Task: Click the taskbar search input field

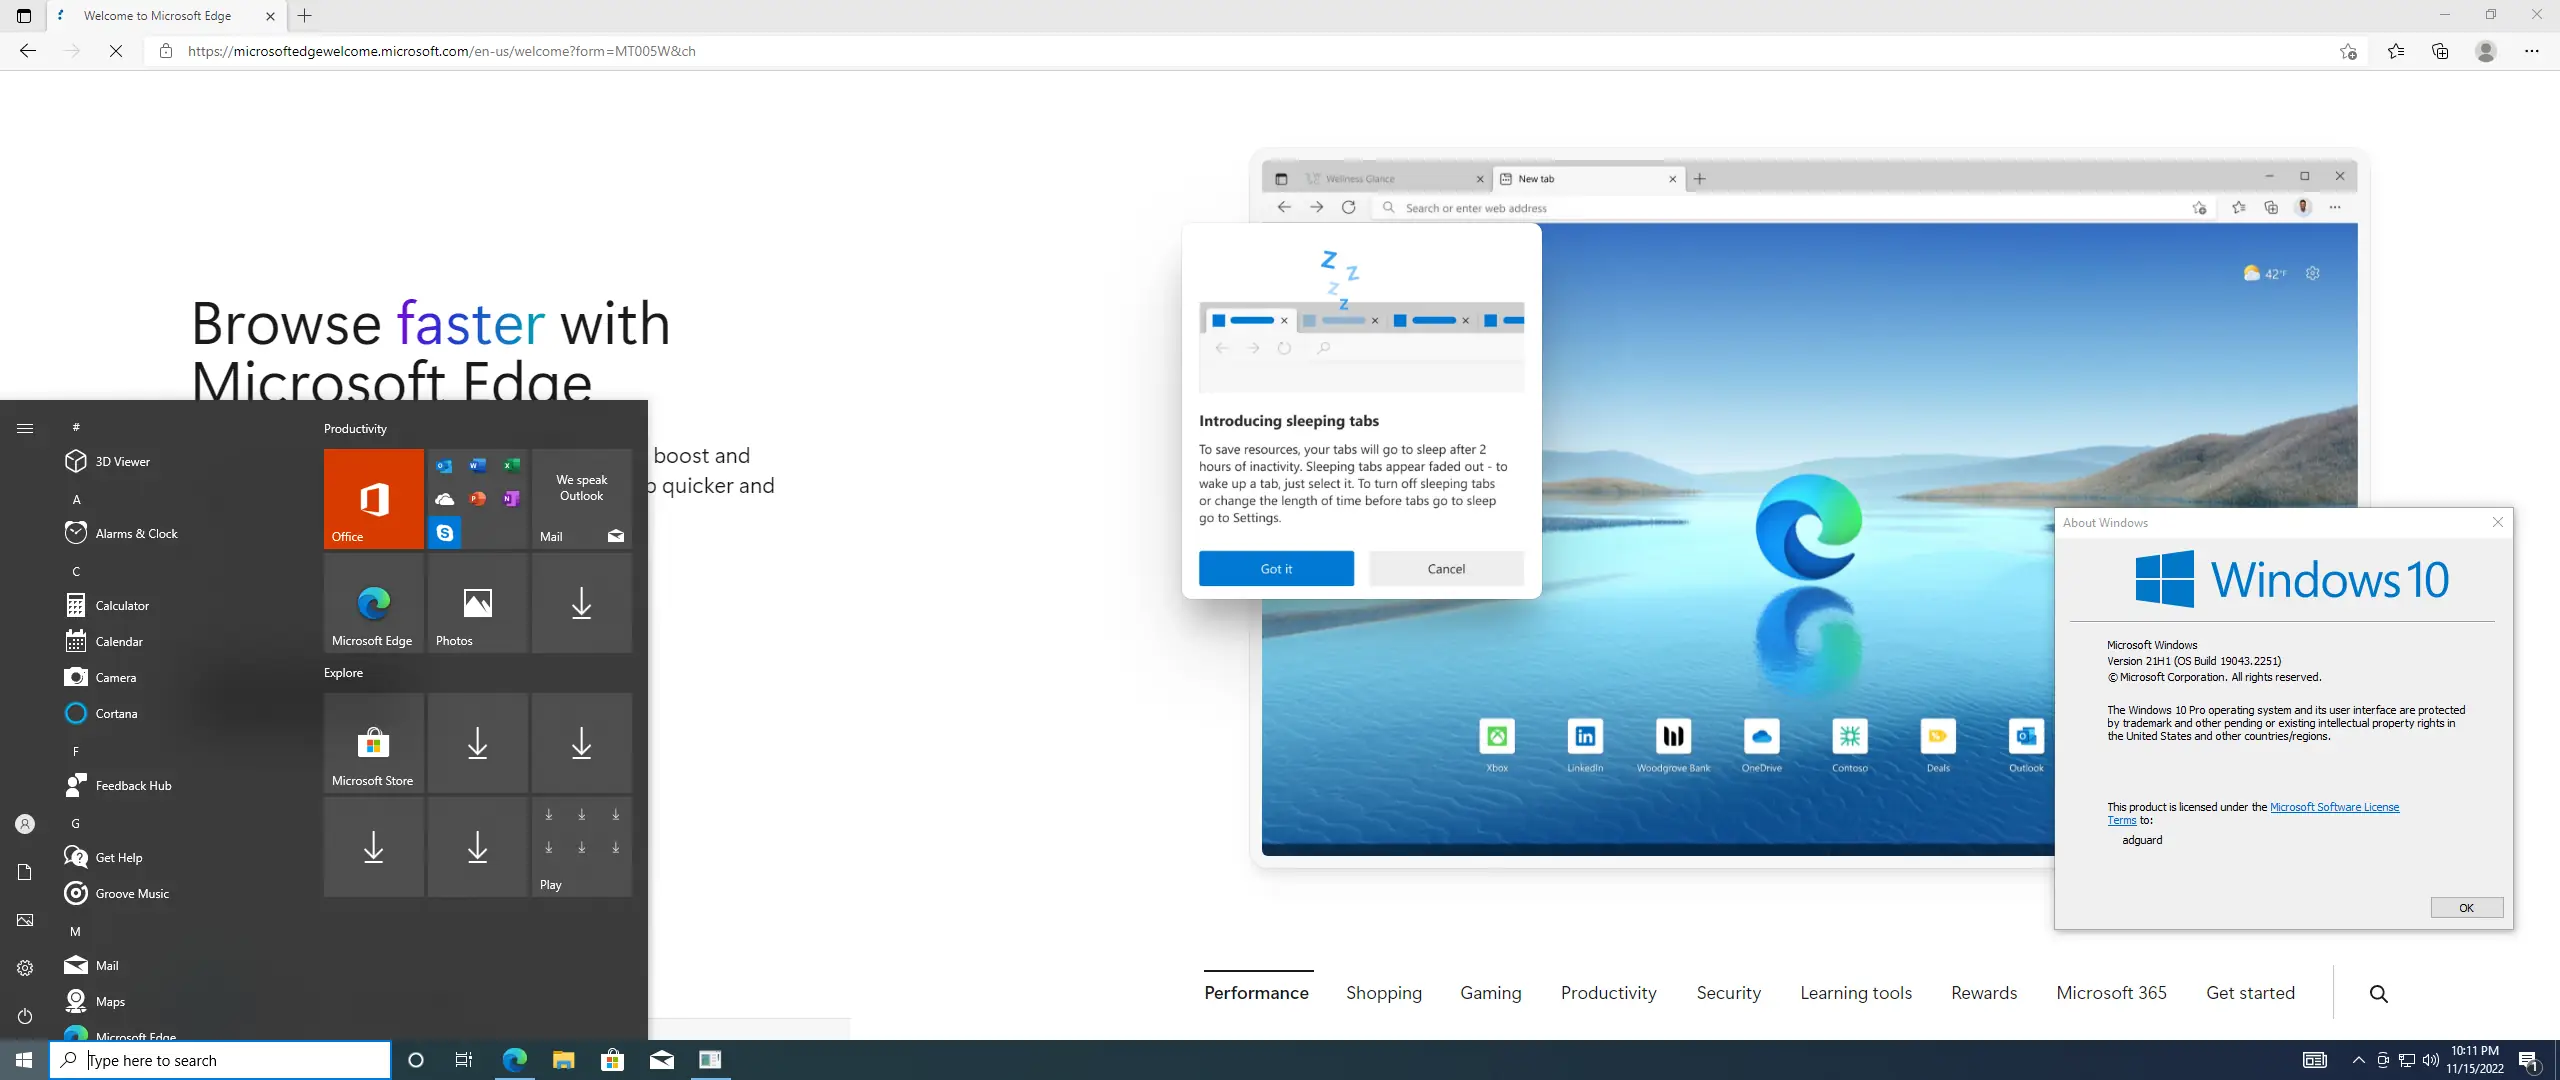Action: [x=220, y=1060]
